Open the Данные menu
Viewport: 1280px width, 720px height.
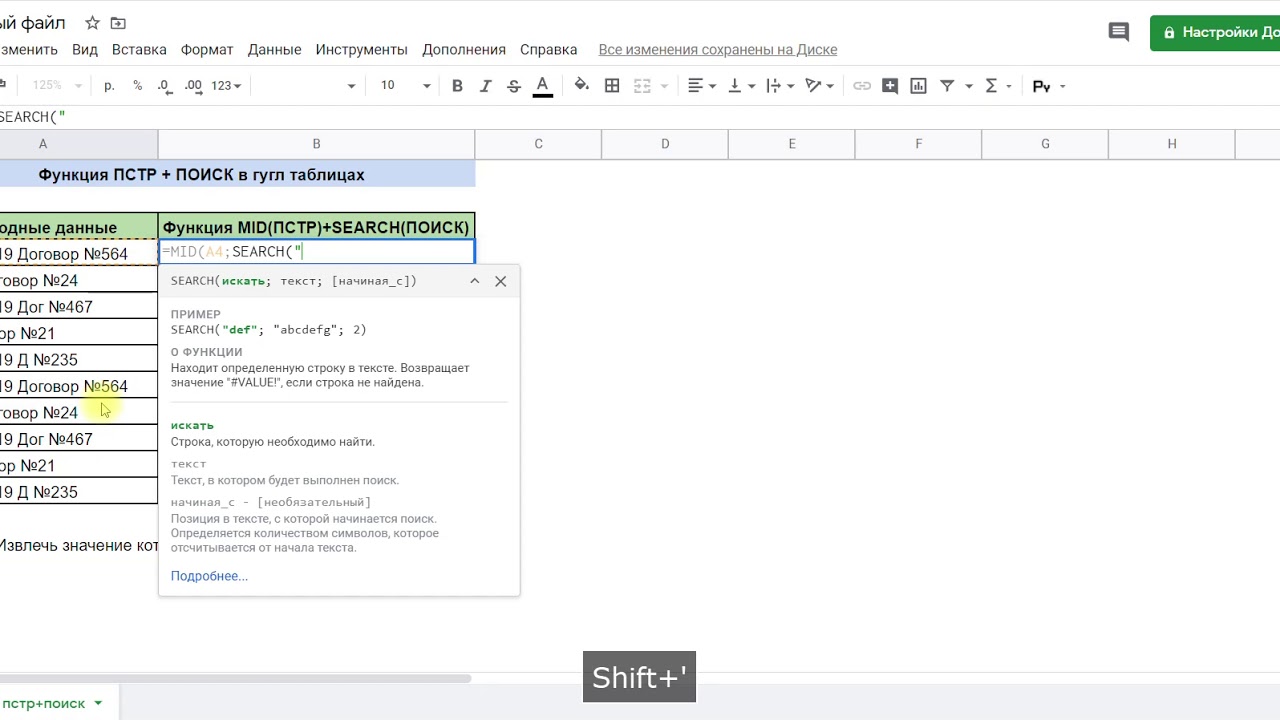pos(275,49)
